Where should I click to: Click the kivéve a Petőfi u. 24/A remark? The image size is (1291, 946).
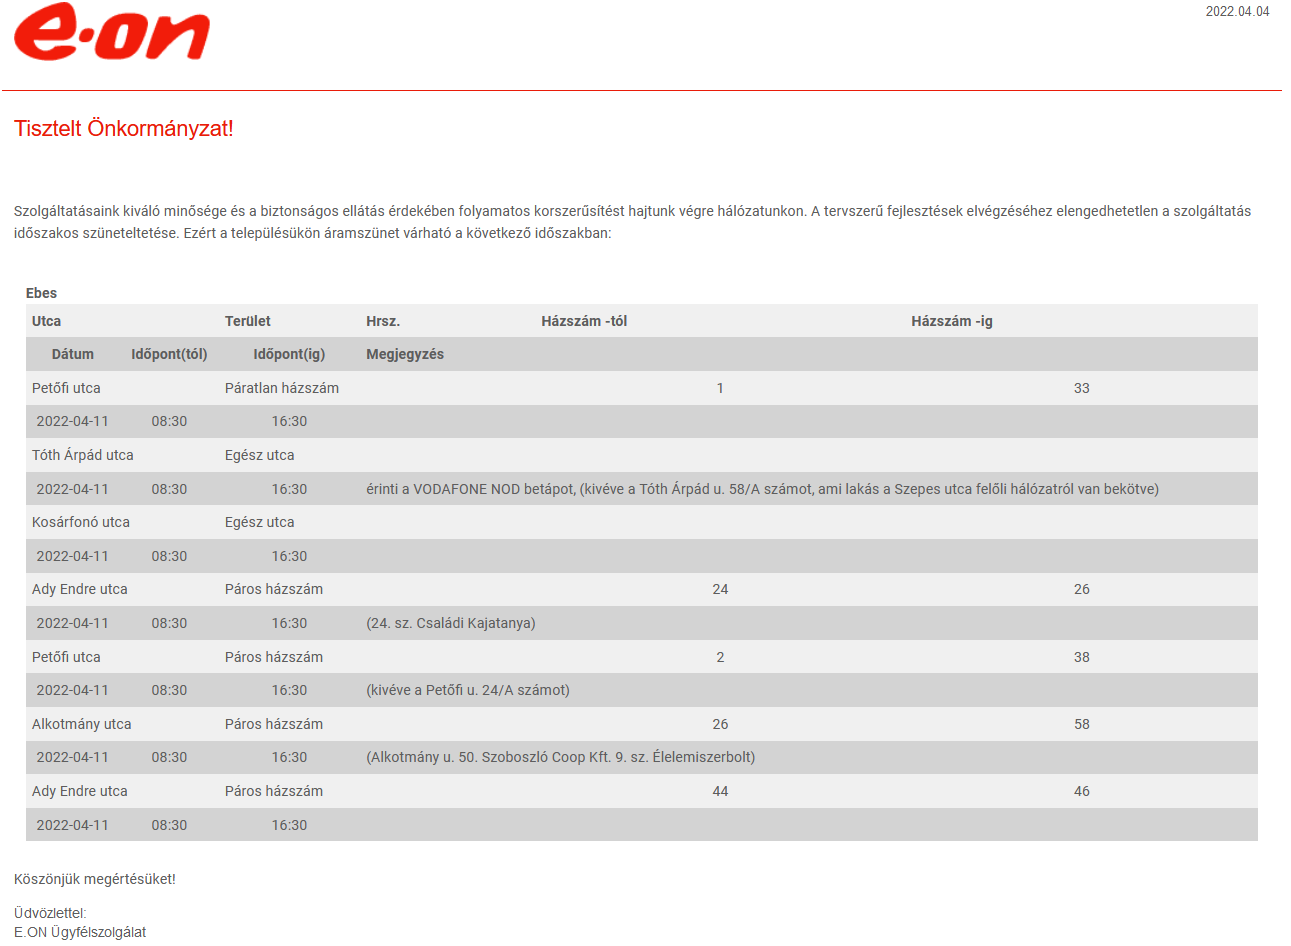click(468, 690)
